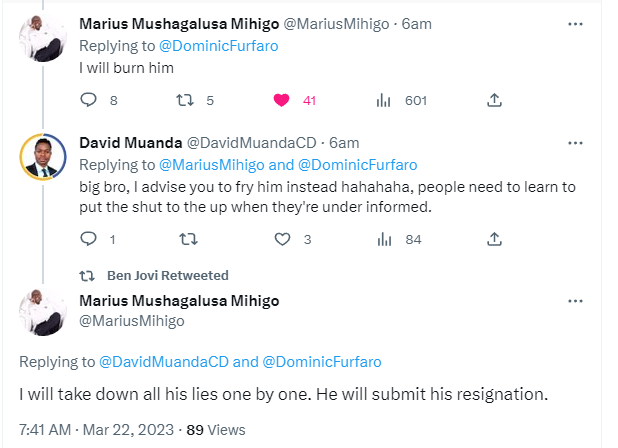Open more options for the main tweet

(575, 301)
